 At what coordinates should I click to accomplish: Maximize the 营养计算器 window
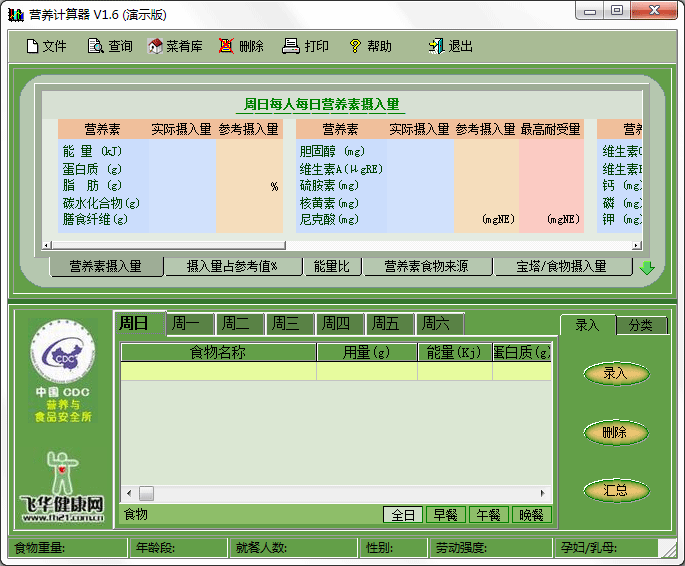(617, 11)
